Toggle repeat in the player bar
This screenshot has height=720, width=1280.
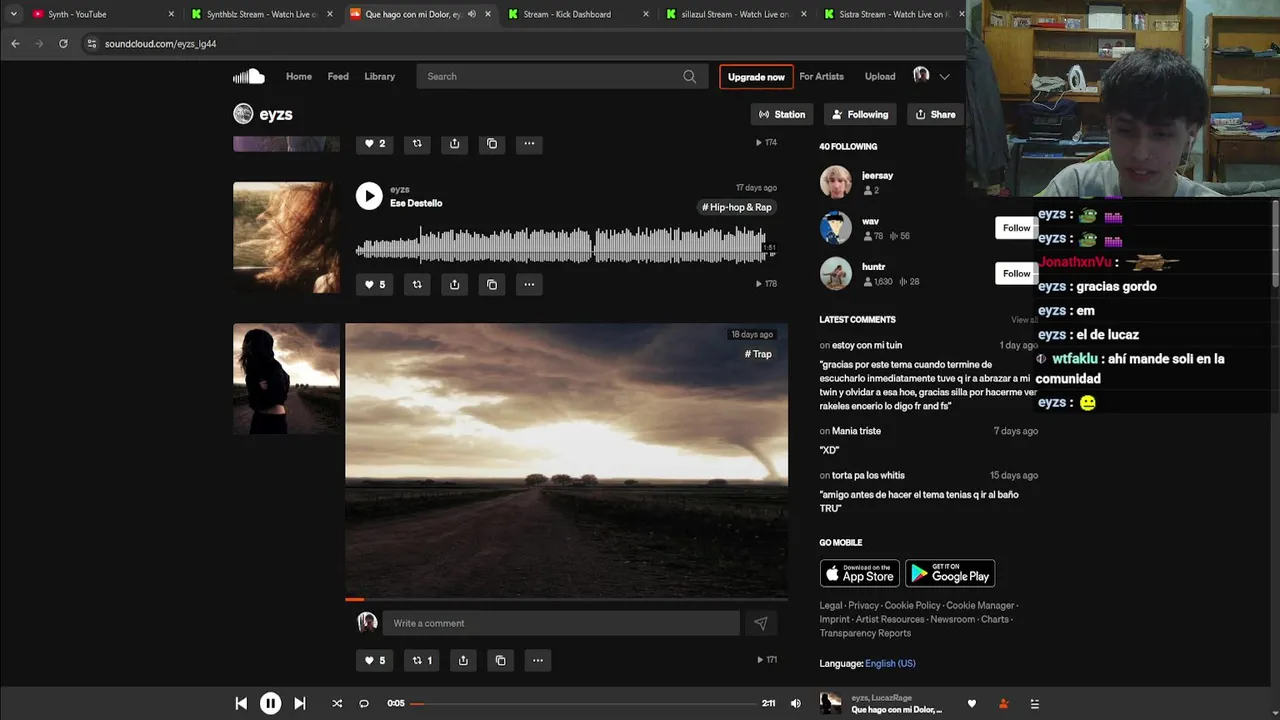[364, 703]
